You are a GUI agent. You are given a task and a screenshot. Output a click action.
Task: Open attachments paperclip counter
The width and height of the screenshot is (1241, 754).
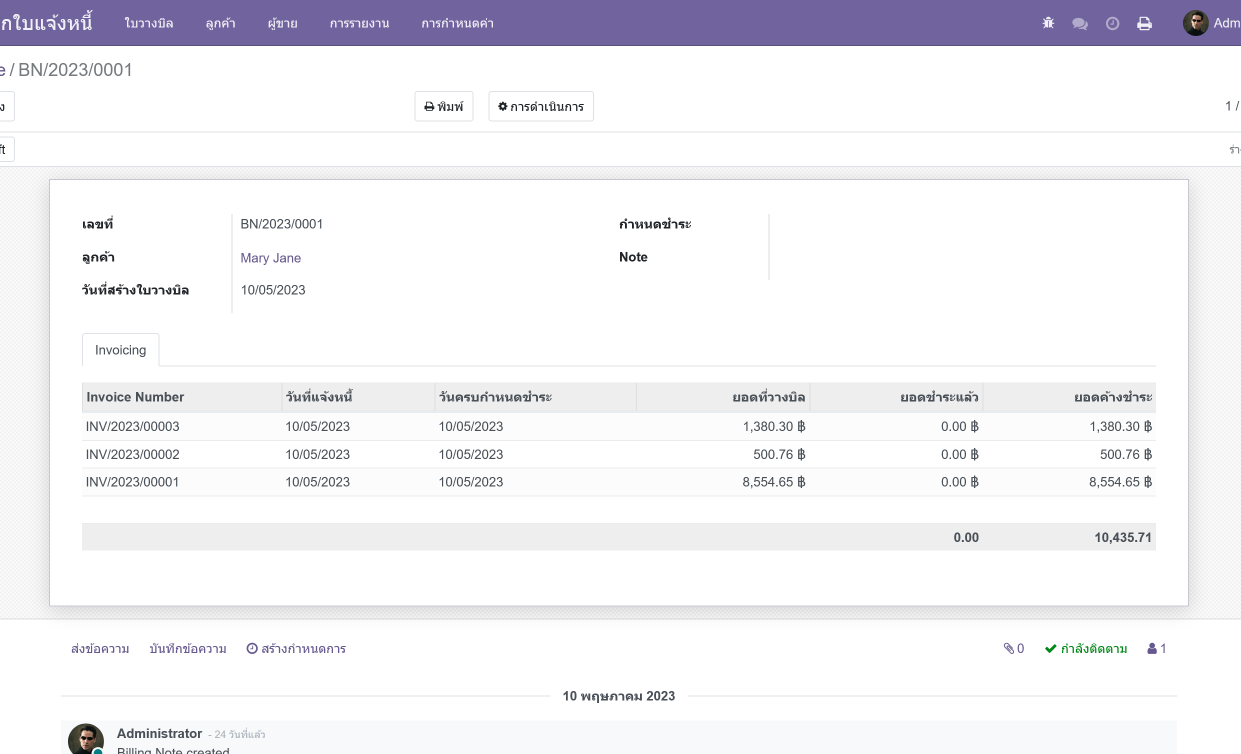(x=1014, y=649)
